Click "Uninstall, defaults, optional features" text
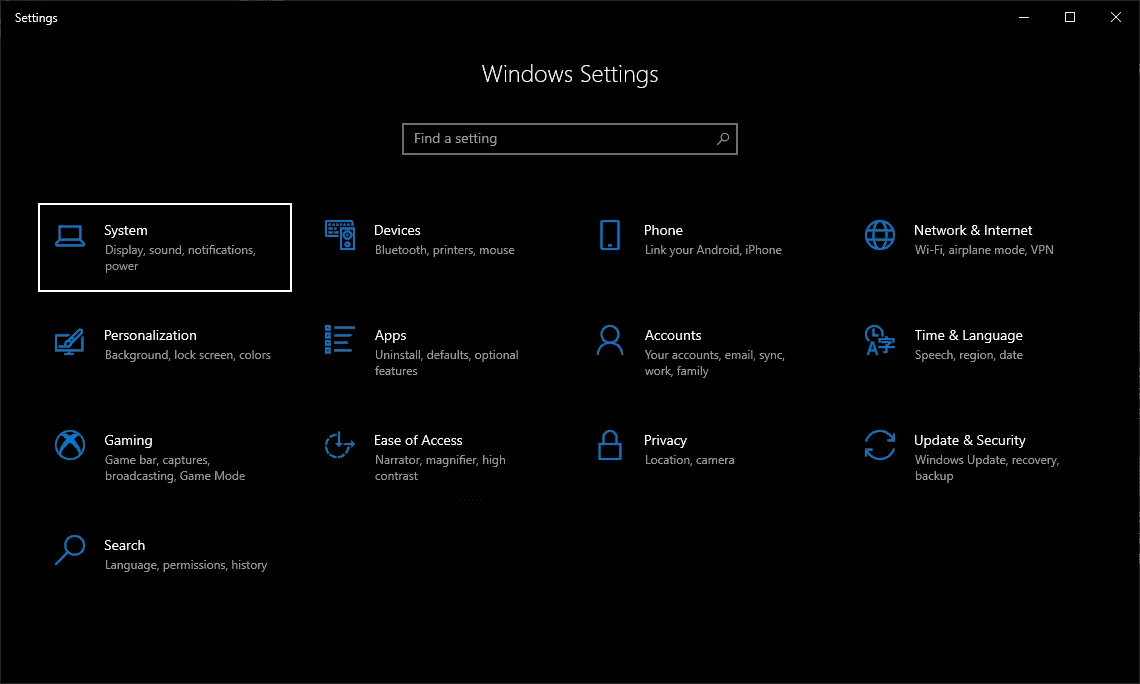The width and height of the screenshot is (1140, 684). pyautogui.click(x=446, y=363)
